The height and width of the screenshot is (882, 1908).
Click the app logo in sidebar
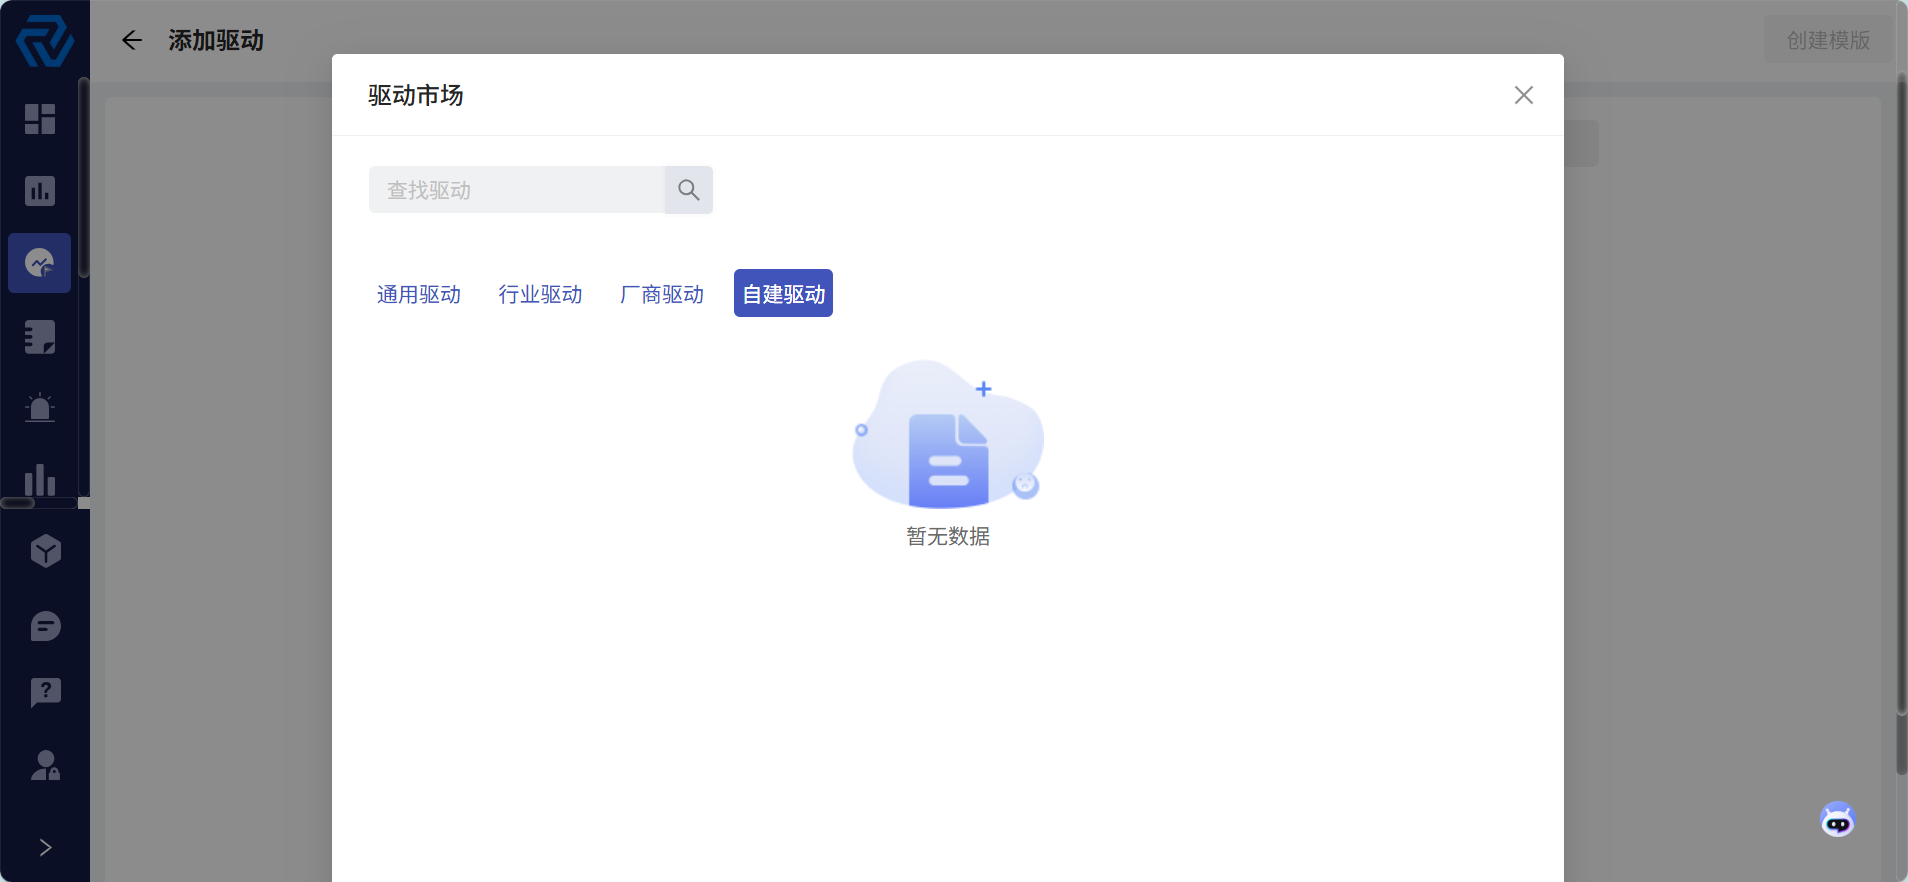pyautogui.click(x=45, y=41)
